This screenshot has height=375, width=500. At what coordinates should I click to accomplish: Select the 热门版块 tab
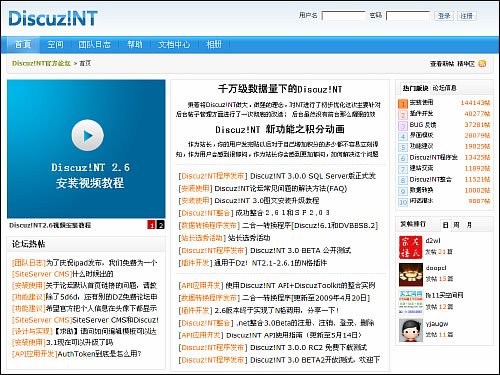click(415, 88)
